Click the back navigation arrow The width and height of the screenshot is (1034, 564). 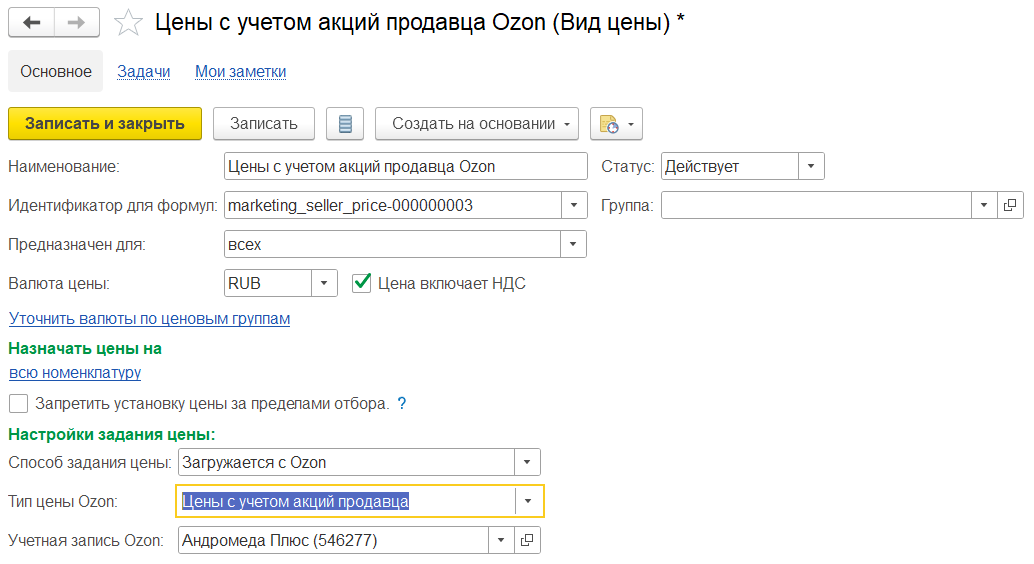(x=31, y=22)
